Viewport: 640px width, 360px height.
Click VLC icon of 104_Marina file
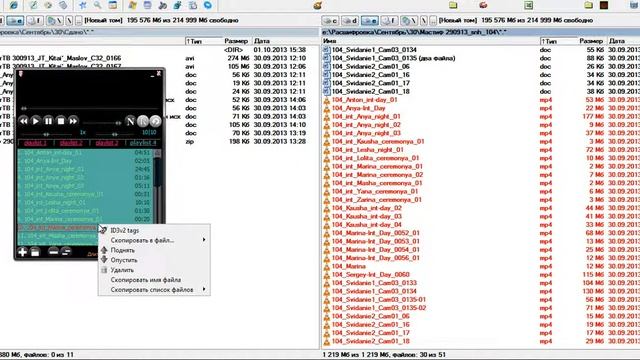click(326, 266)
